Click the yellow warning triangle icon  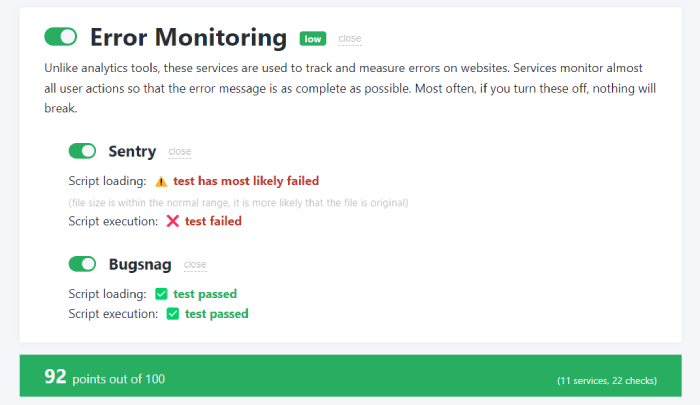pyautogui.click(x=161, y=181)
